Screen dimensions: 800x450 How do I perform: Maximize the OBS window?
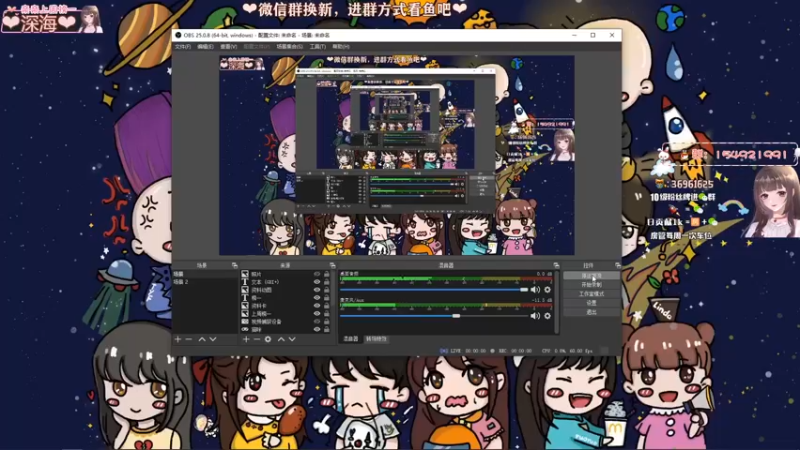point(593,35)
